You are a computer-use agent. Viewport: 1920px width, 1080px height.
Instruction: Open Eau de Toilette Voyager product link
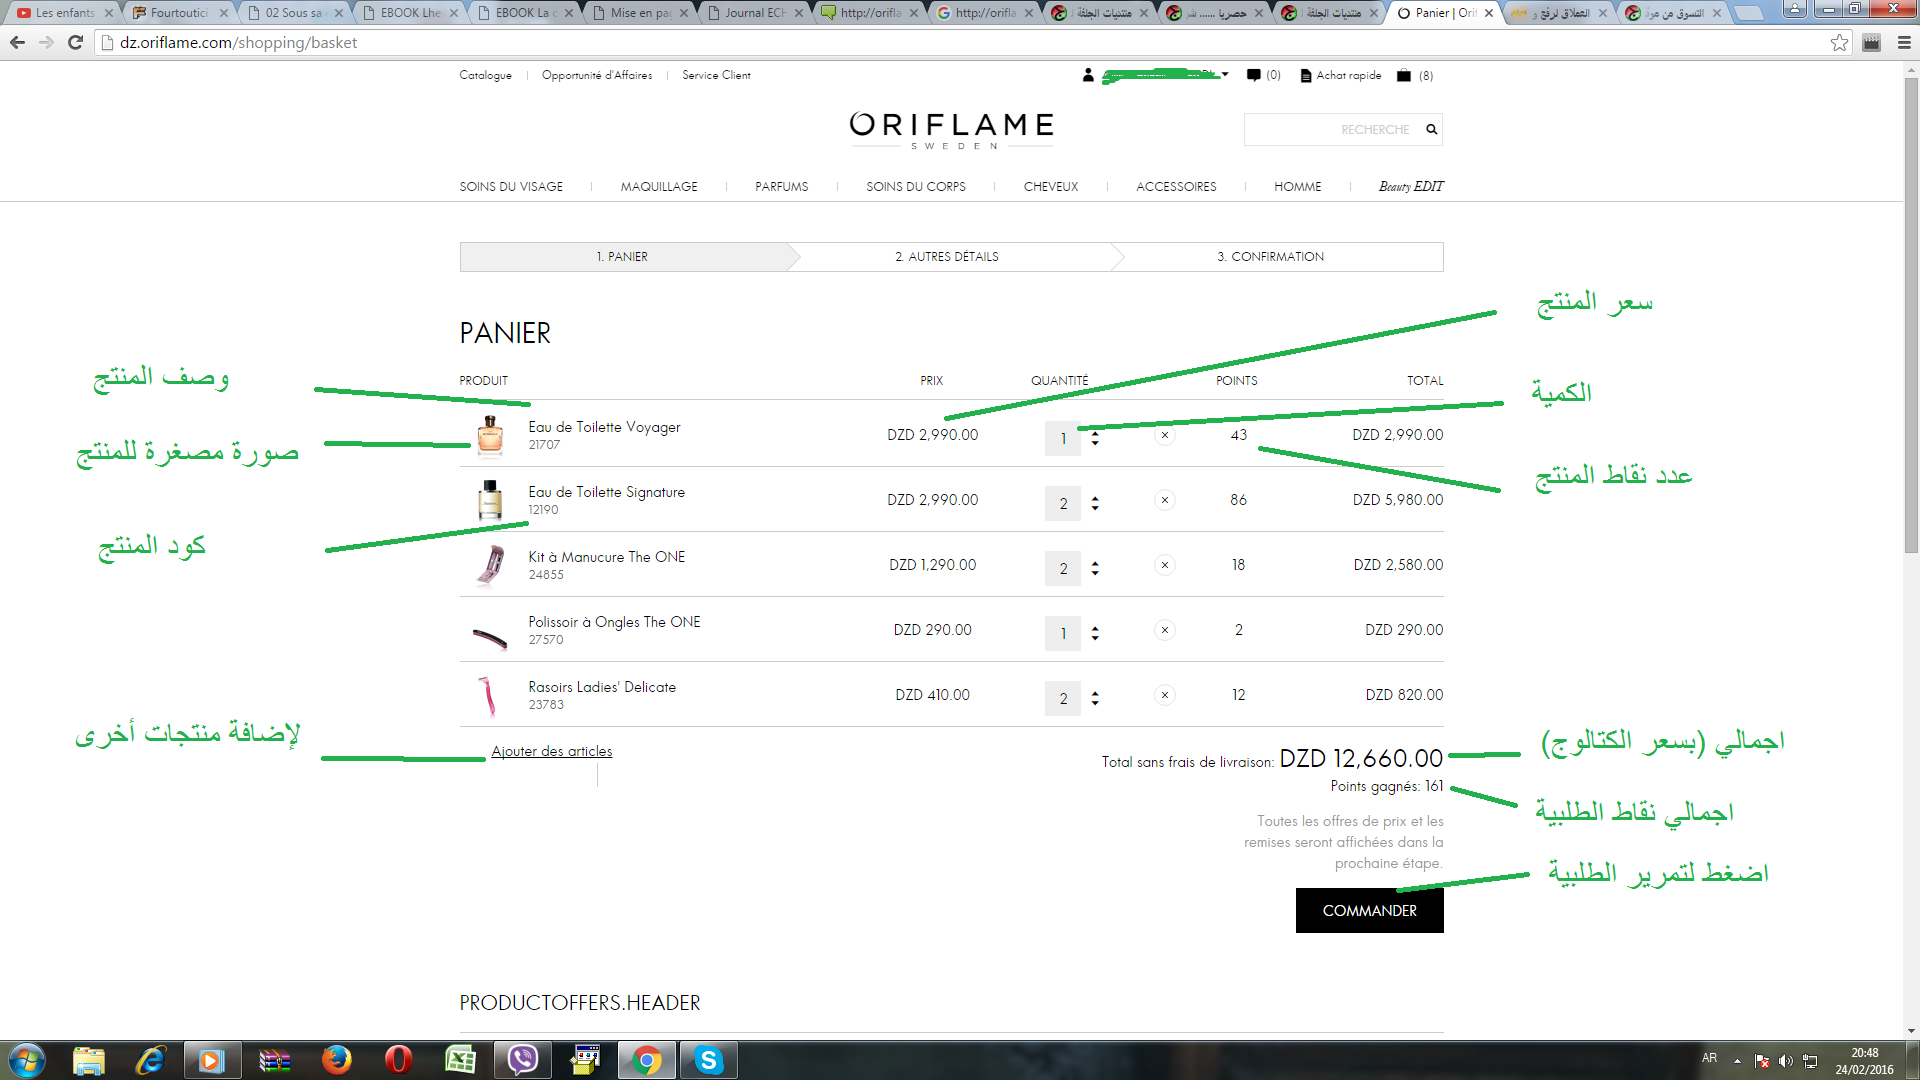(604, 427)
